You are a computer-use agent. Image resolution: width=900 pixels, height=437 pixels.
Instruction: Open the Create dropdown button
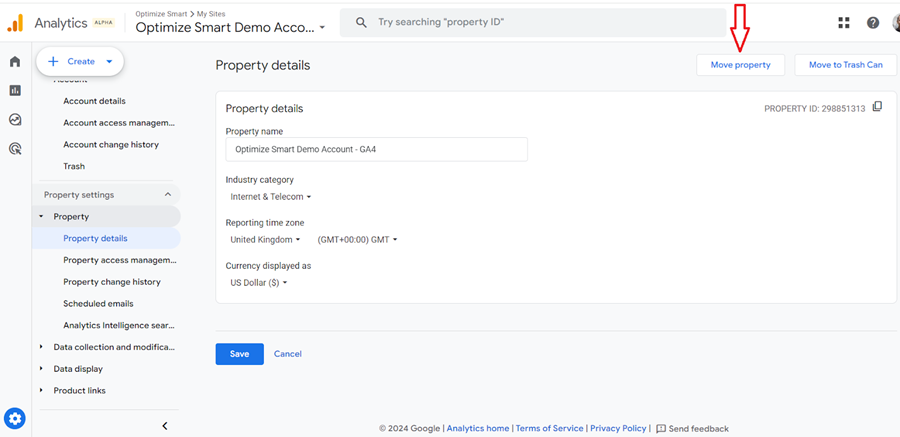tap(80, 61)
